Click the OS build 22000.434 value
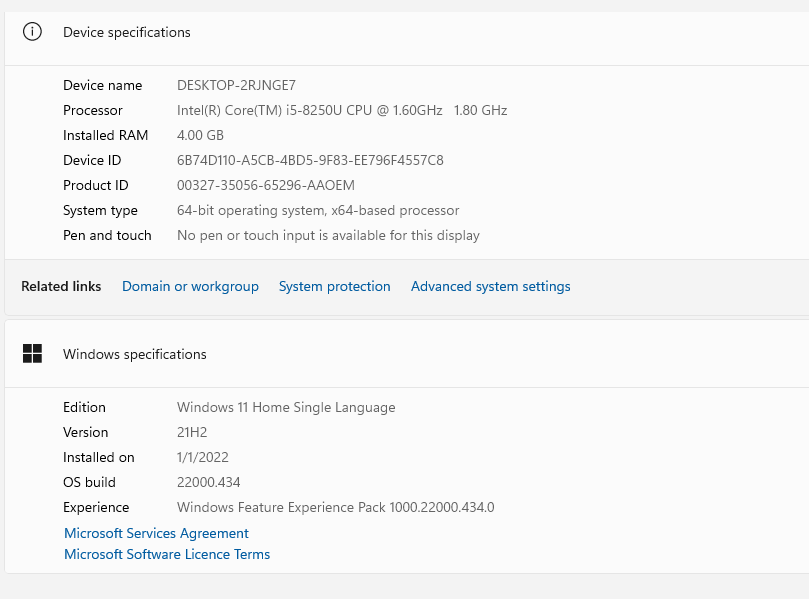 (x=208, y=482)
